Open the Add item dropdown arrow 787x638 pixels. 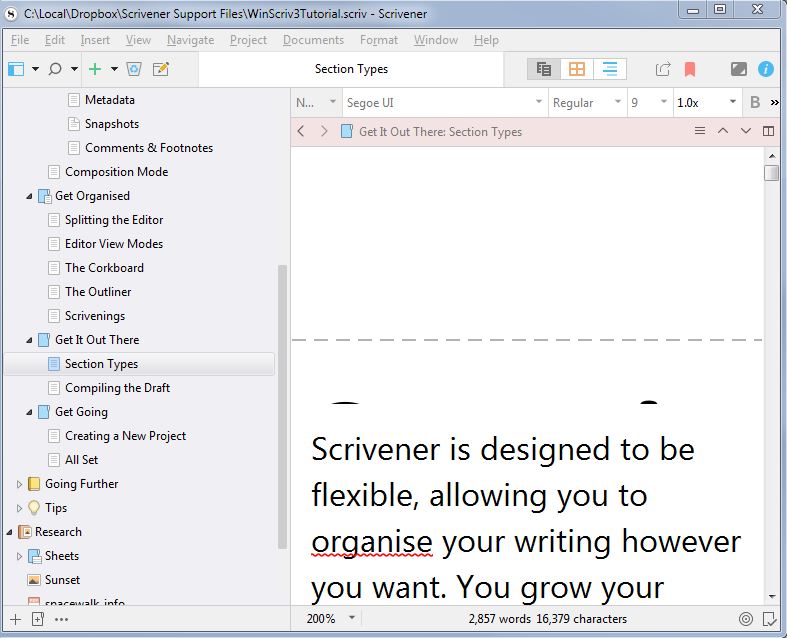[x=114, y=69]
